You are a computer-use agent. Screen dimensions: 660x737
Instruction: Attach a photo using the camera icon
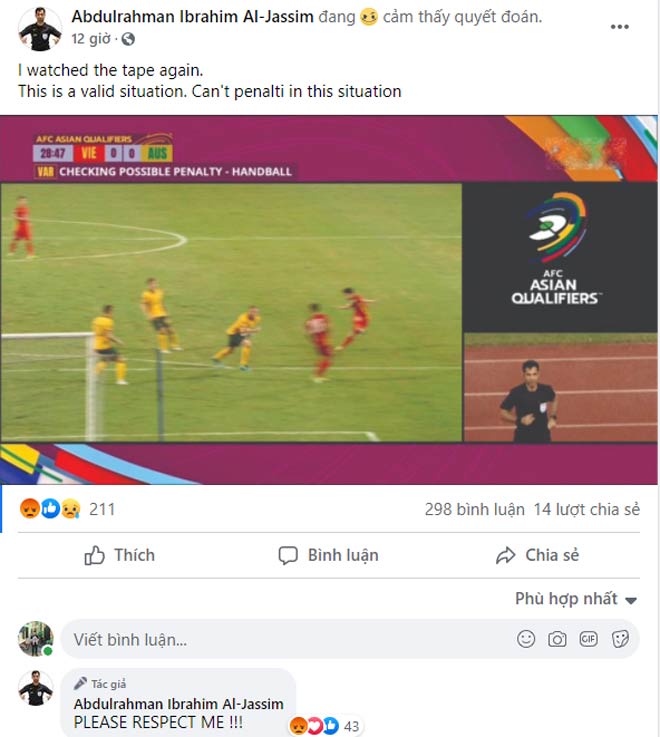[x=557, y=639]
